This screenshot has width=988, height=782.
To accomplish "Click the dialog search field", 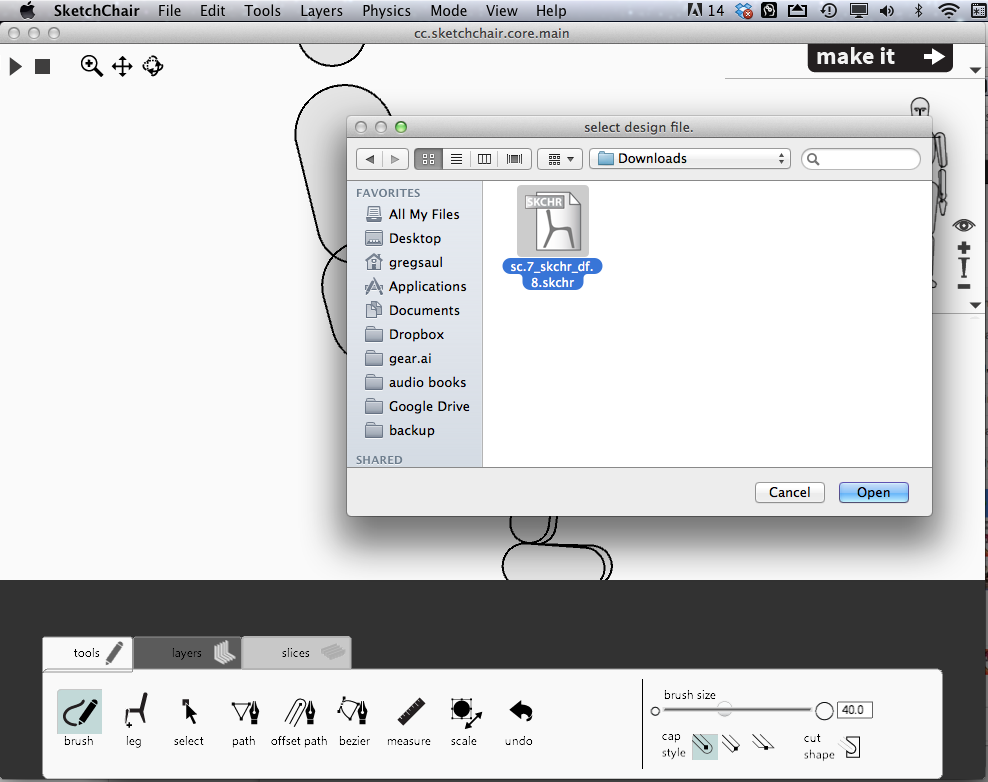I will (861, 159).
